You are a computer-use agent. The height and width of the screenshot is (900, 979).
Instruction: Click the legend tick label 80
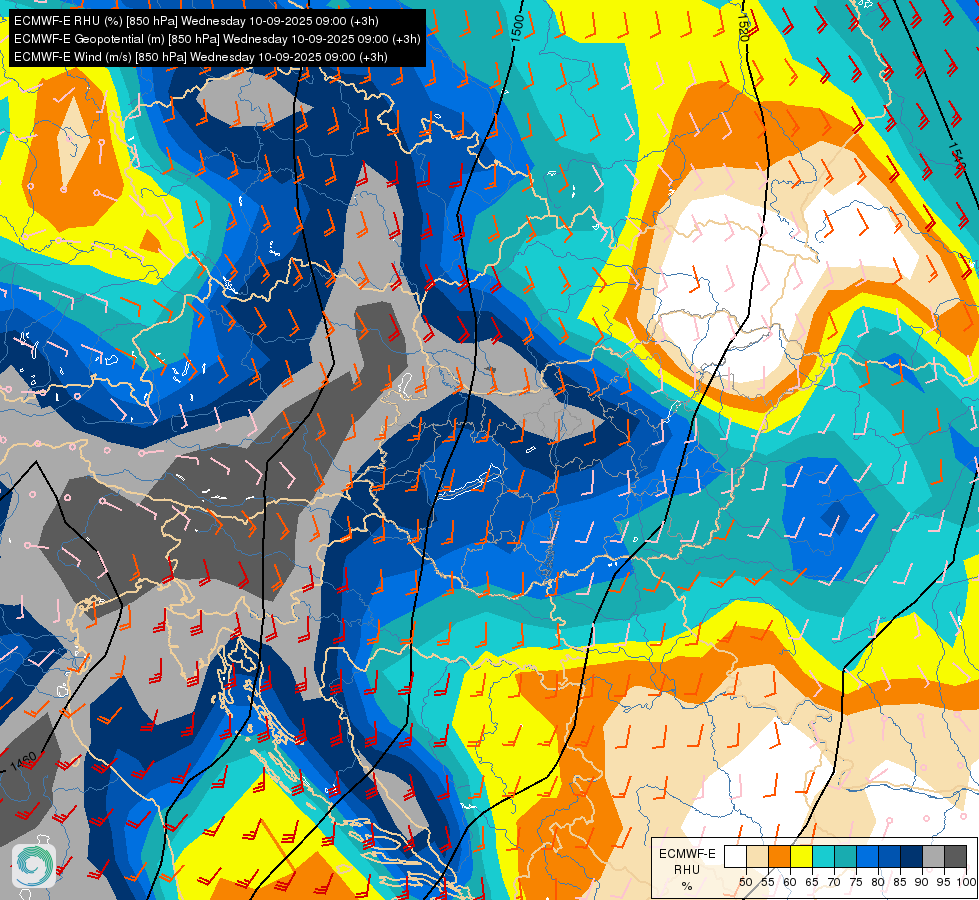pyautogui.click(x=878, y=882)
